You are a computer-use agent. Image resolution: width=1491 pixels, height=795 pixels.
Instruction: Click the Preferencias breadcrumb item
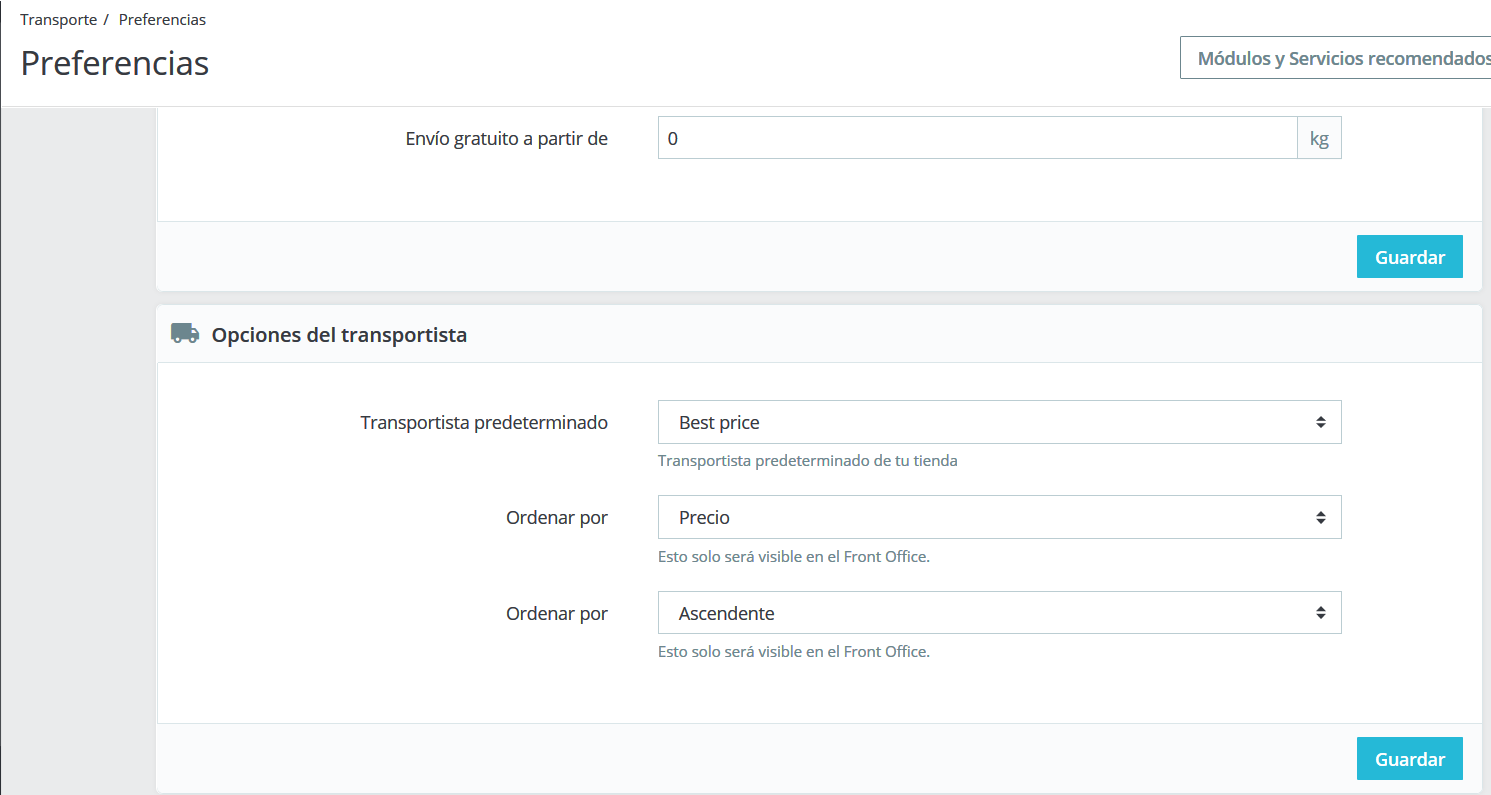pyautogui.click(x=162, y=20)
